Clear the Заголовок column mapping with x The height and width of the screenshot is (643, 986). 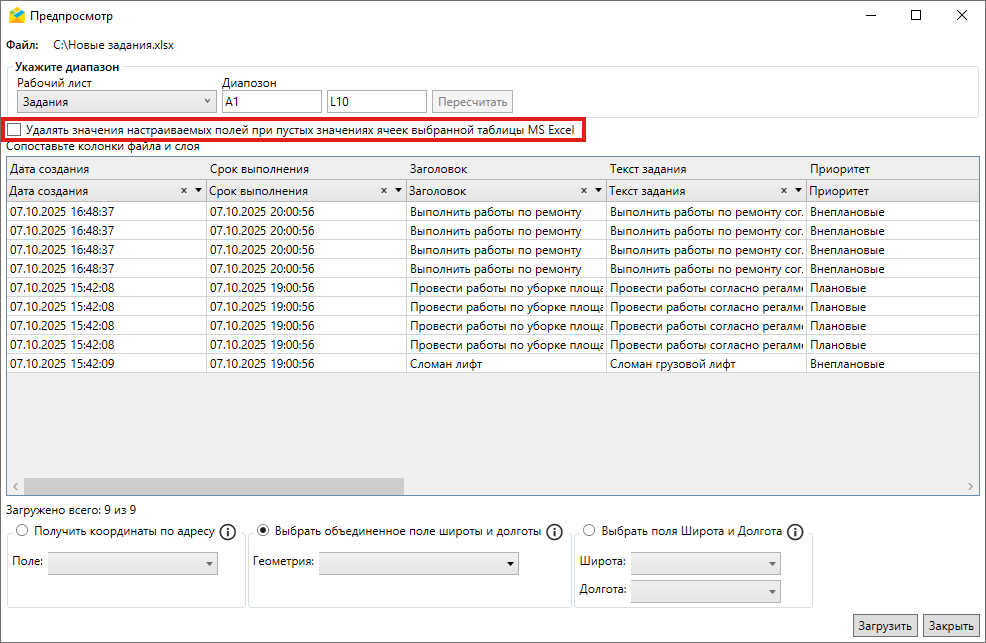[584, 190]
